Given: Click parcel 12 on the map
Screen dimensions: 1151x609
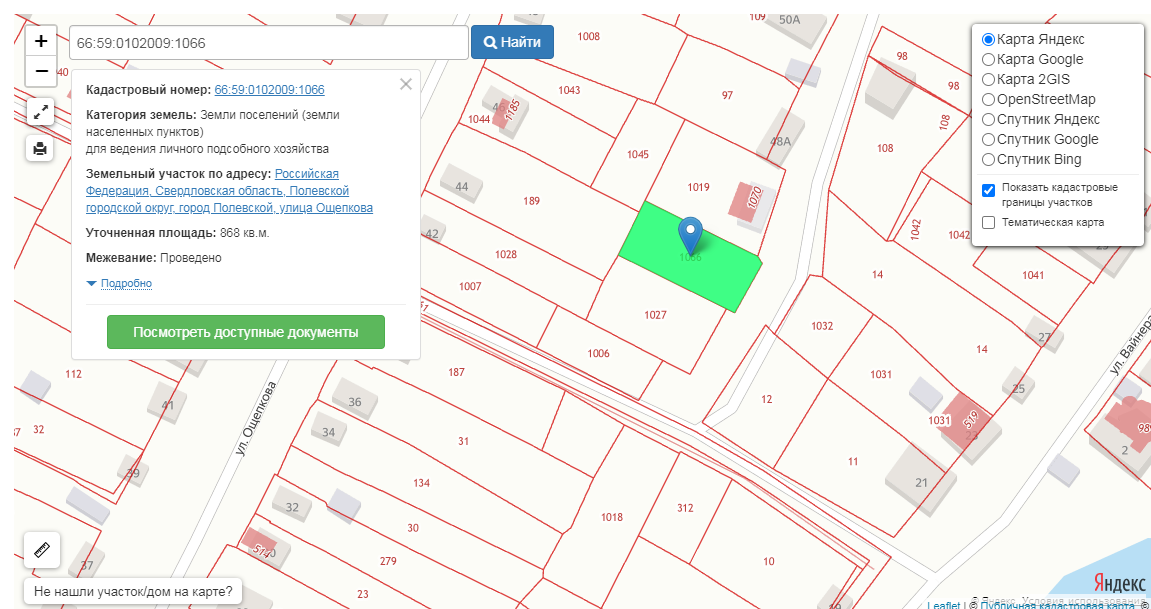Looking at the screenshot, I should (x=767, y=399).
